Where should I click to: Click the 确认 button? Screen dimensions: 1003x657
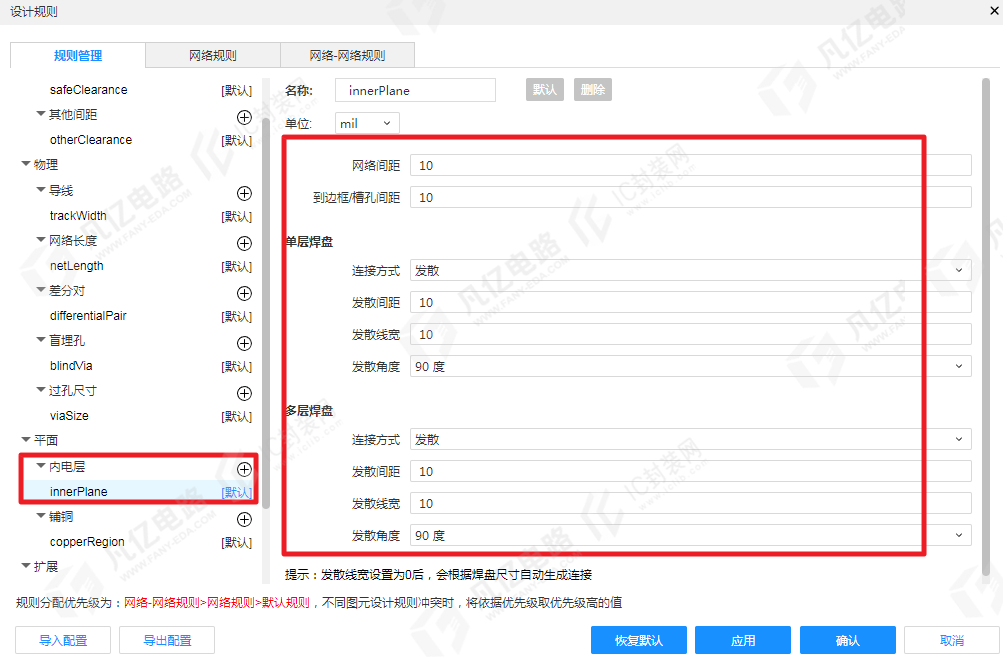click(x=848, y=640)
